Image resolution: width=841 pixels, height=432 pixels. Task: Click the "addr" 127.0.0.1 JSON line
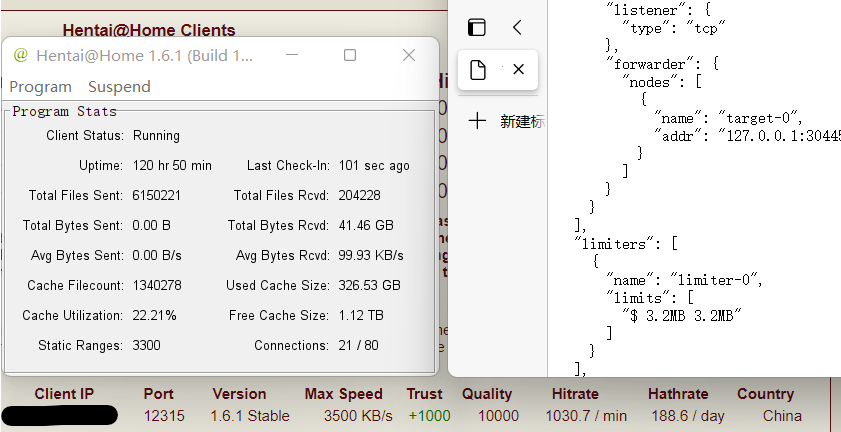[x=747, y=136]
